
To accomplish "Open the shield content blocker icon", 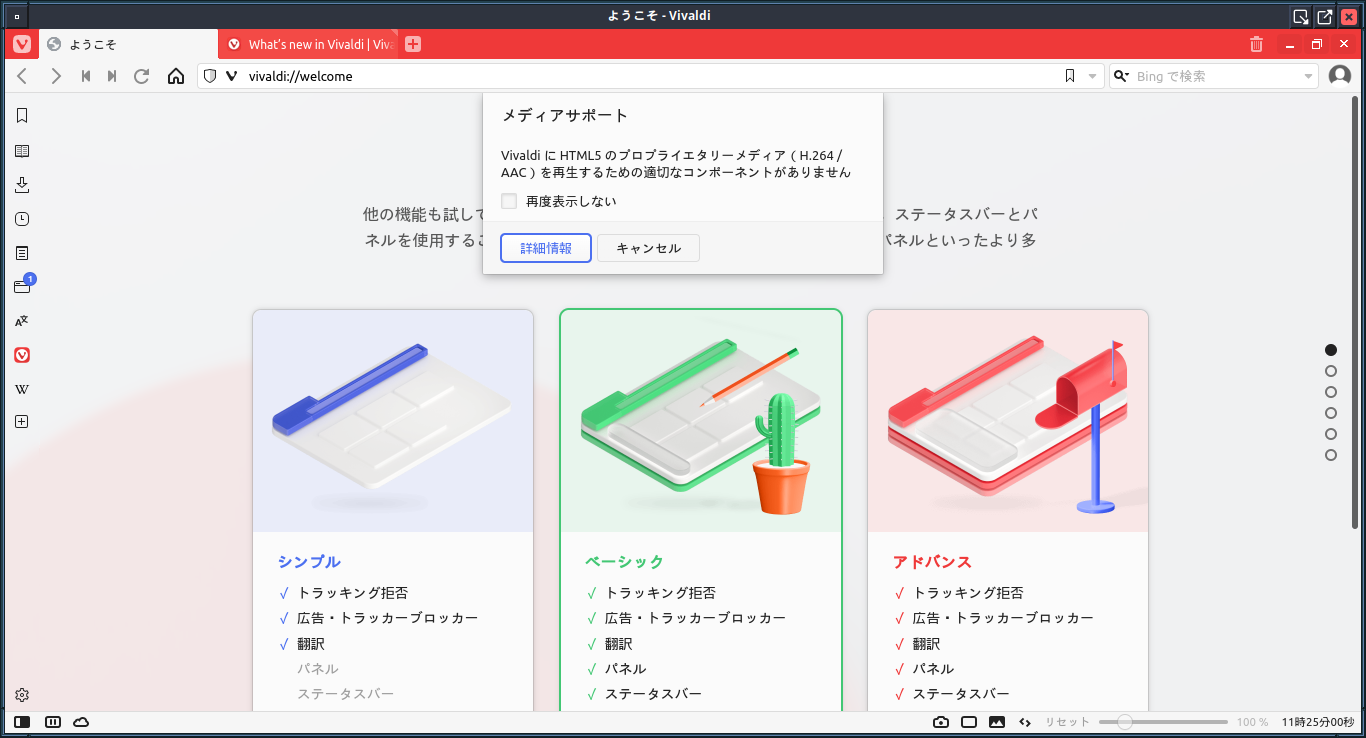I will pyautogui.click(x=210, y=76).
